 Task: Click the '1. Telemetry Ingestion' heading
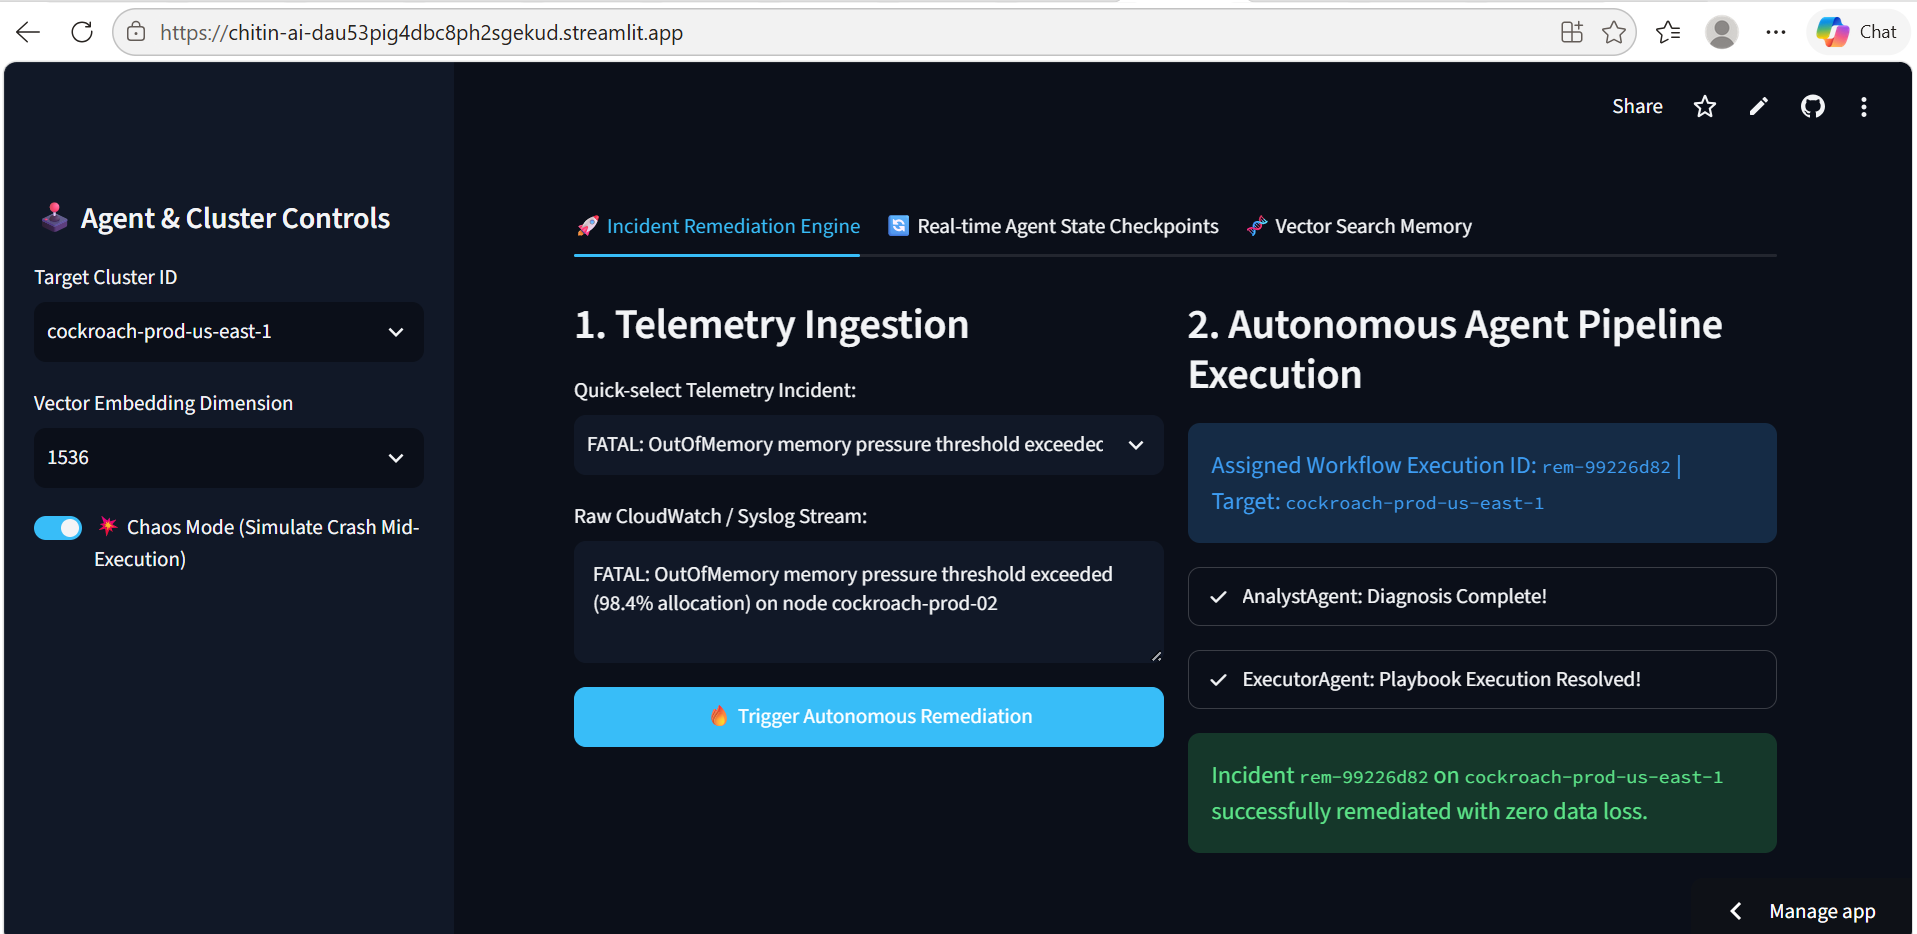[771, 325]
